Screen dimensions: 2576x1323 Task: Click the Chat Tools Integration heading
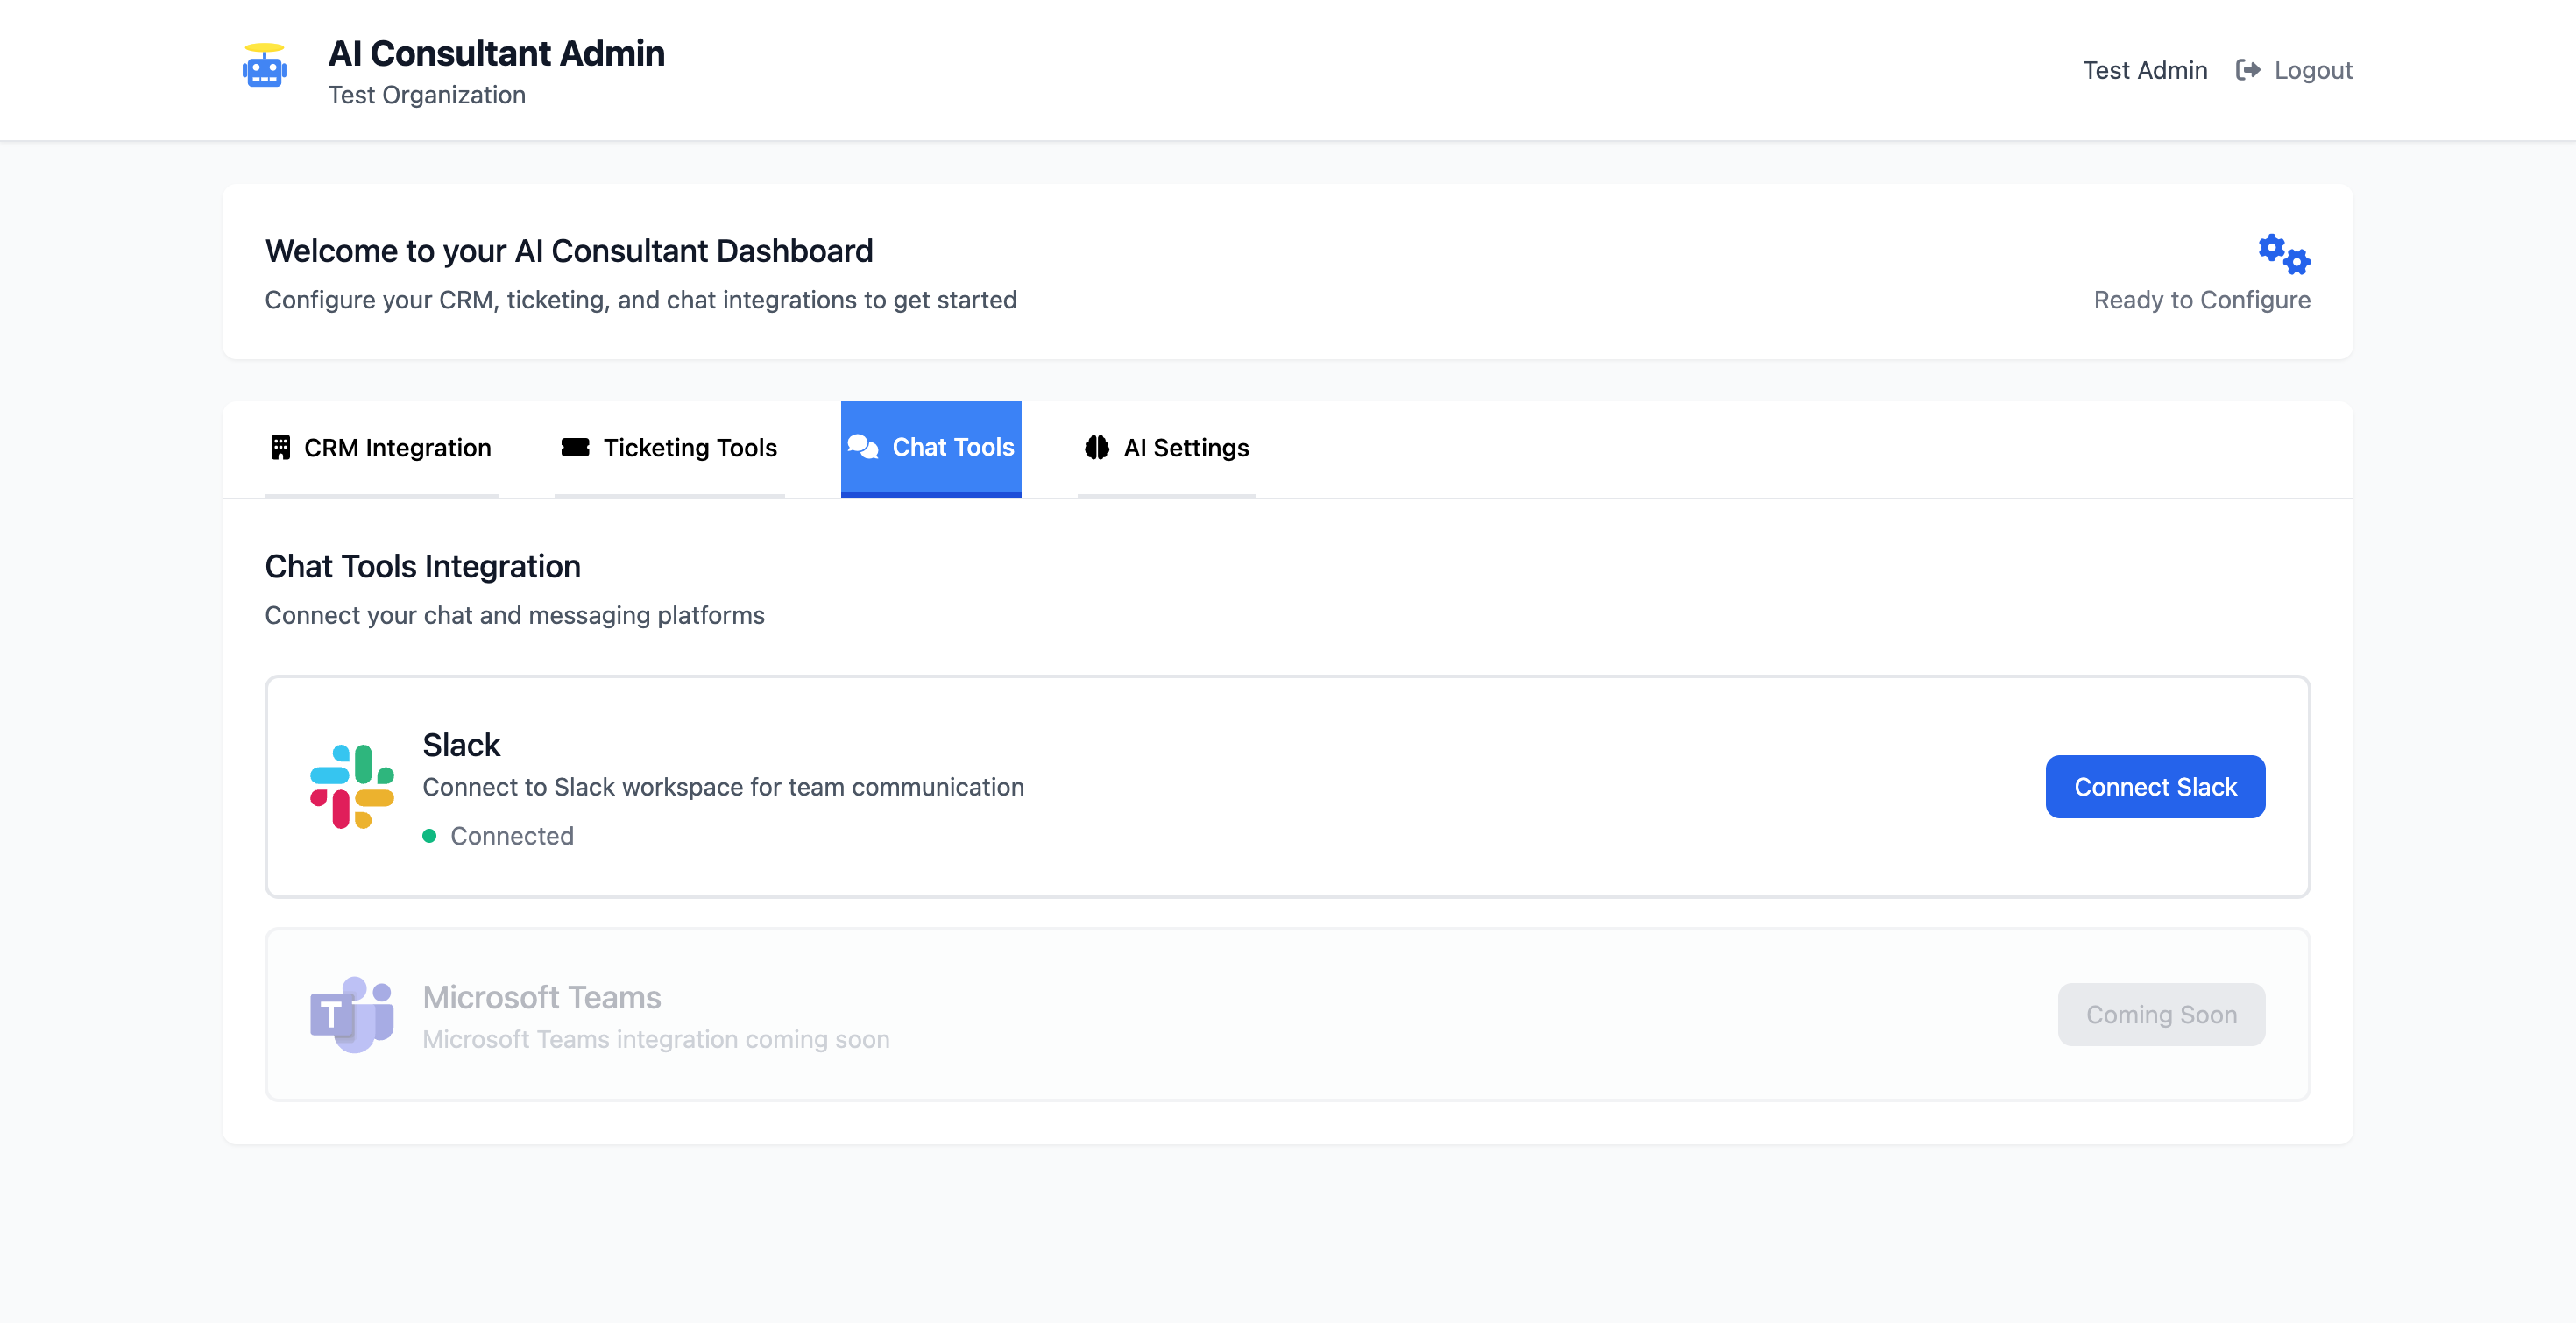click(423, 567)
